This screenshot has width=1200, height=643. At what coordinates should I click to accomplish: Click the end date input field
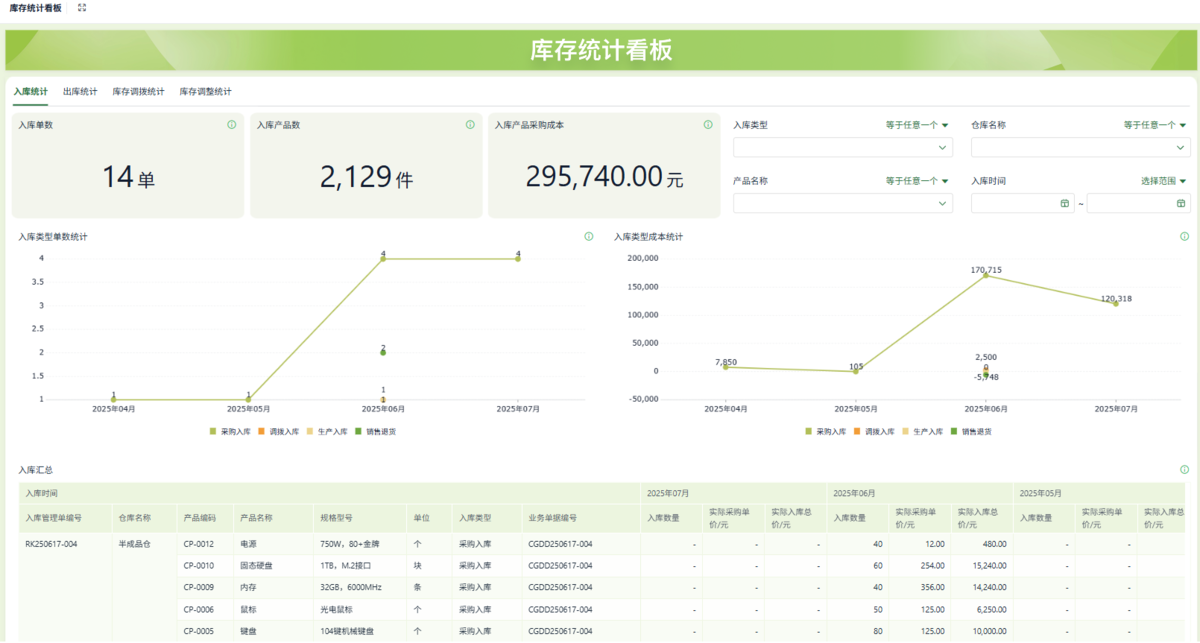point(1130,204)
